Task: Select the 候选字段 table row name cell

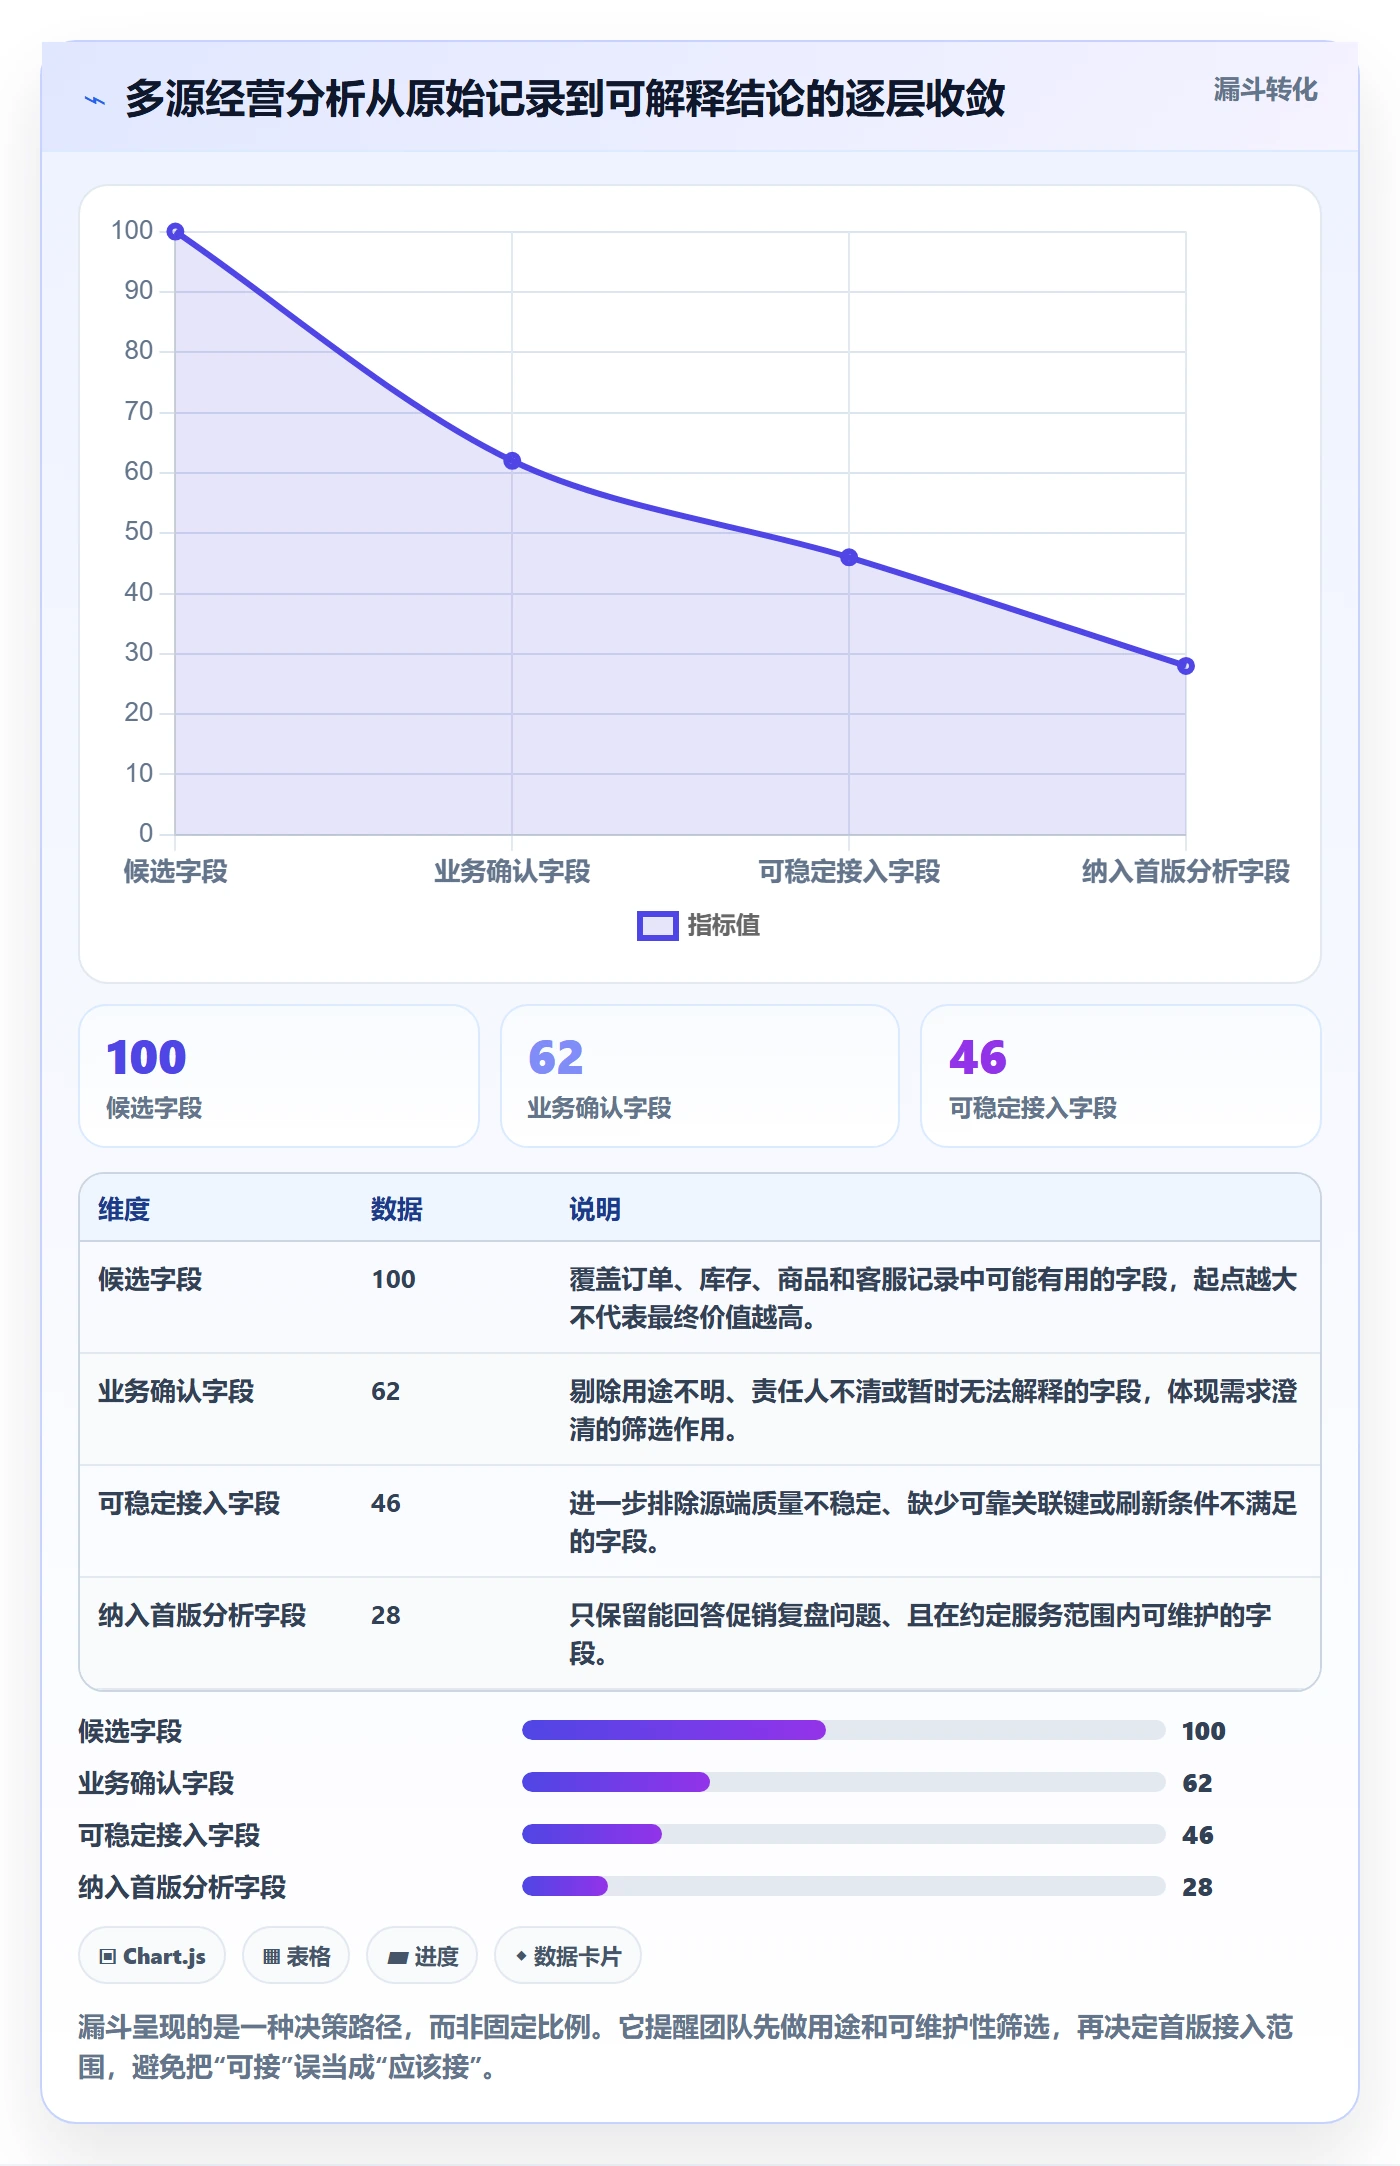Action: click(x=150, y=1279)
